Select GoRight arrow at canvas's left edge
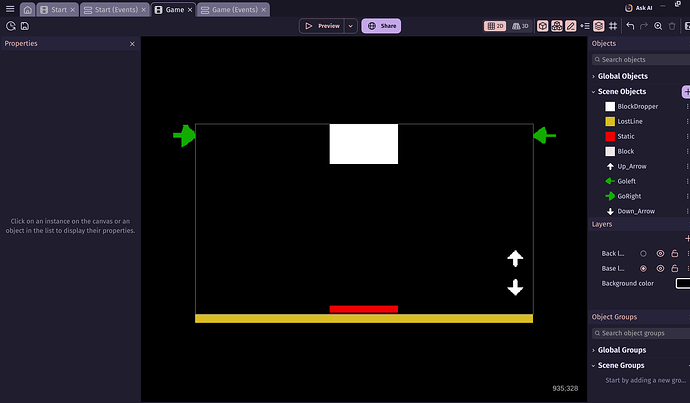Screen dimensions: 690x403 point(184,136)
